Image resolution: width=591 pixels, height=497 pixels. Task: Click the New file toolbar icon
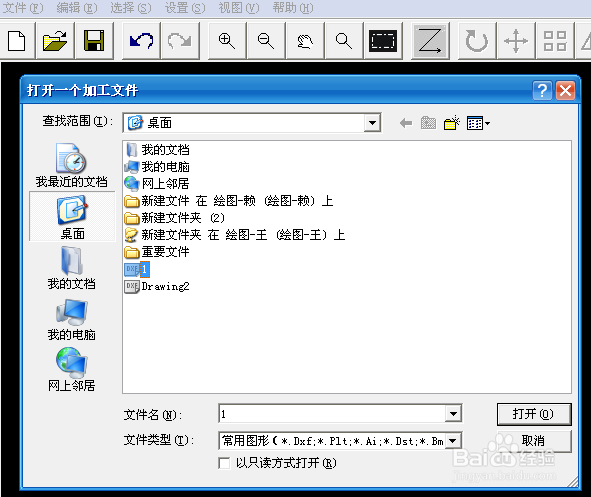click(x=17, y=41)
